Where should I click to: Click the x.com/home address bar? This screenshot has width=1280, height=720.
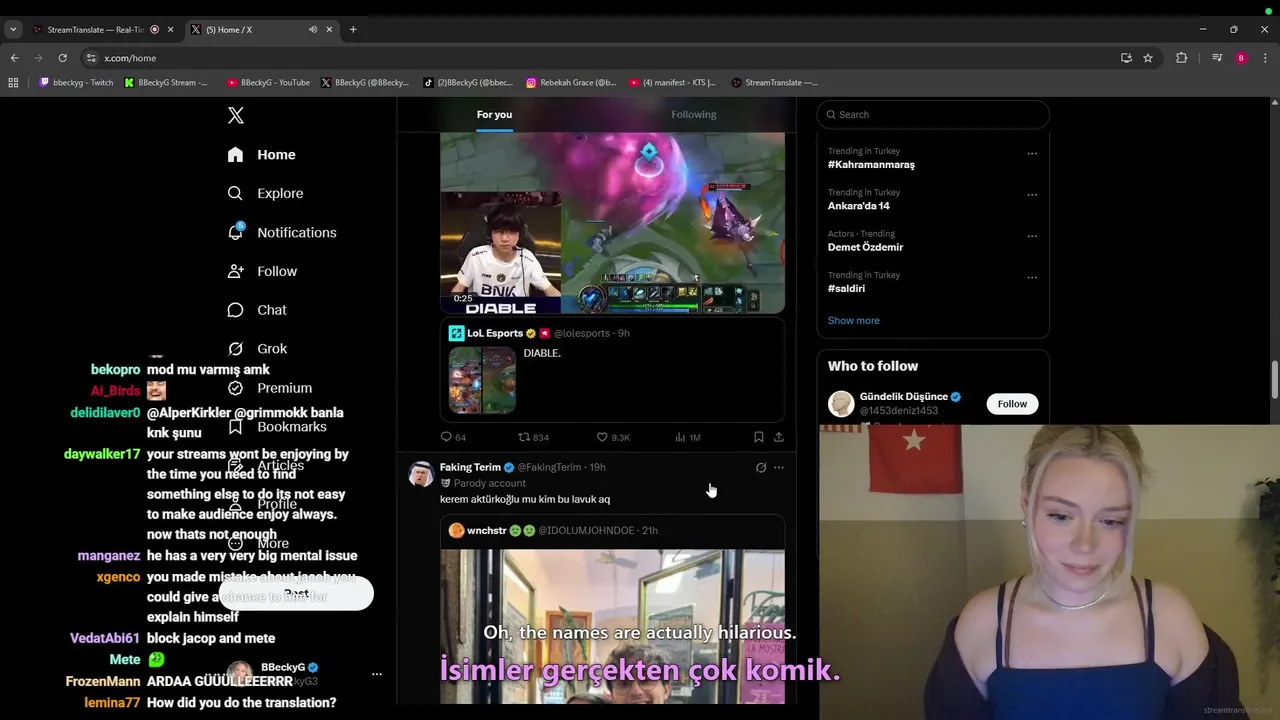600,58
